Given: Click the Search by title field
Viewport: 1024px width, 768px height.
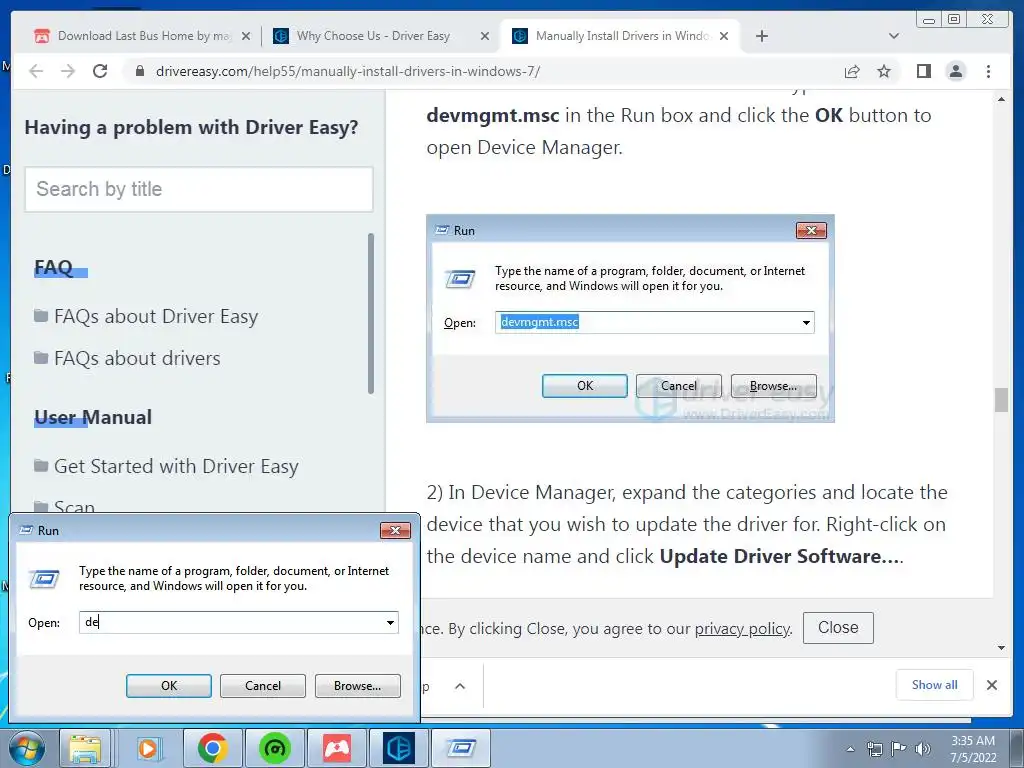Looking at the screenshot, I should point(199,189).
